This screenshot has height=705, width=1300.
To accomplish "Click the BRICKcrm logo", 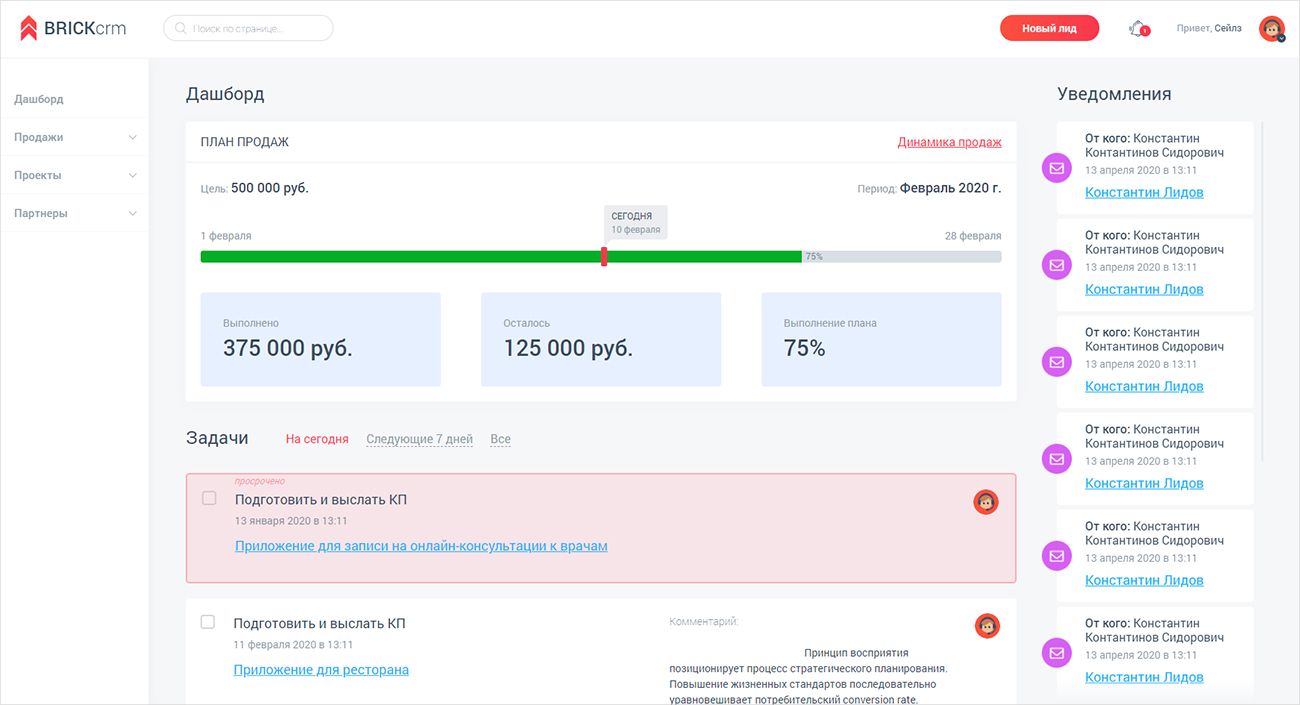I will pyautogui.click(x=73, y=28).
